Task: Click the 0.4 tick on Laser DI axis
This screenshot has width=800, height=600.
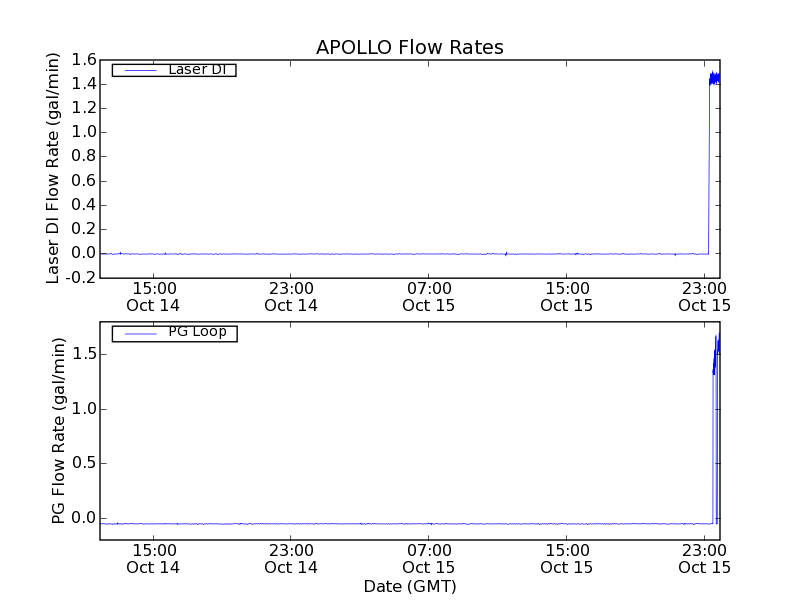Action: 84,205
